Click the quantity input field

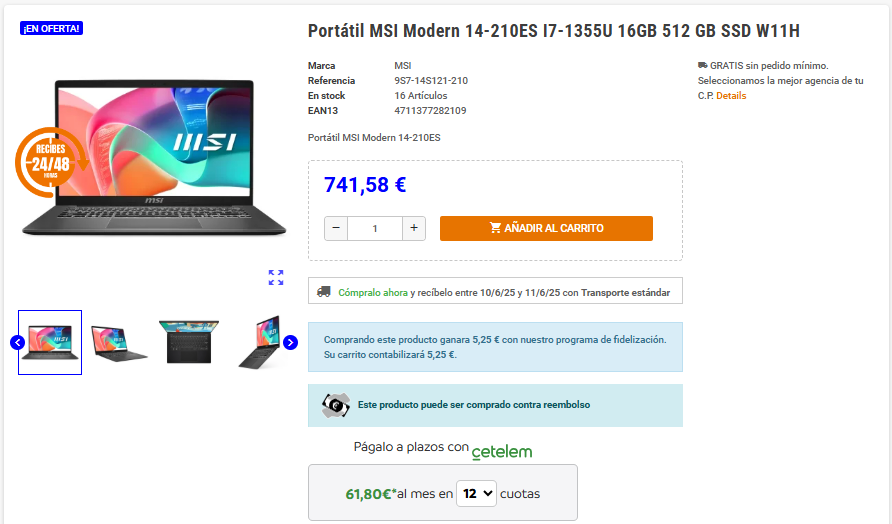coord(375,228)
